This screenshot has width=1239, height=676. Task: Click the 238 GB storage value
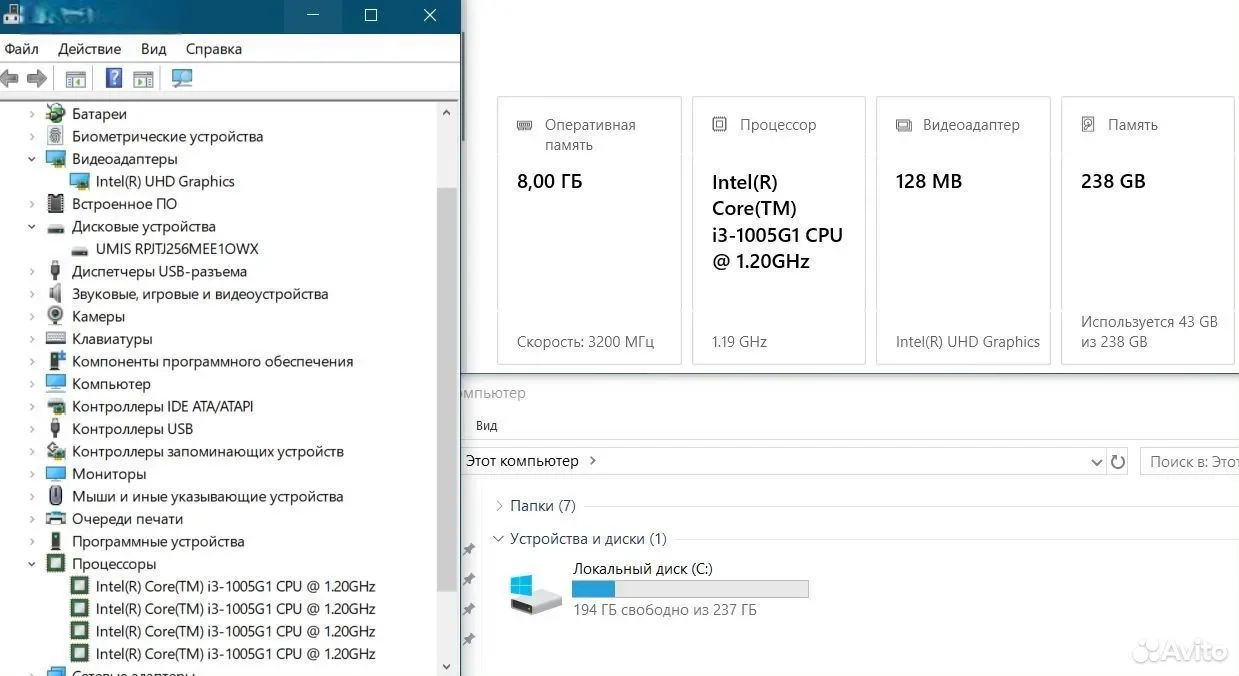[x=1113, y=181]
